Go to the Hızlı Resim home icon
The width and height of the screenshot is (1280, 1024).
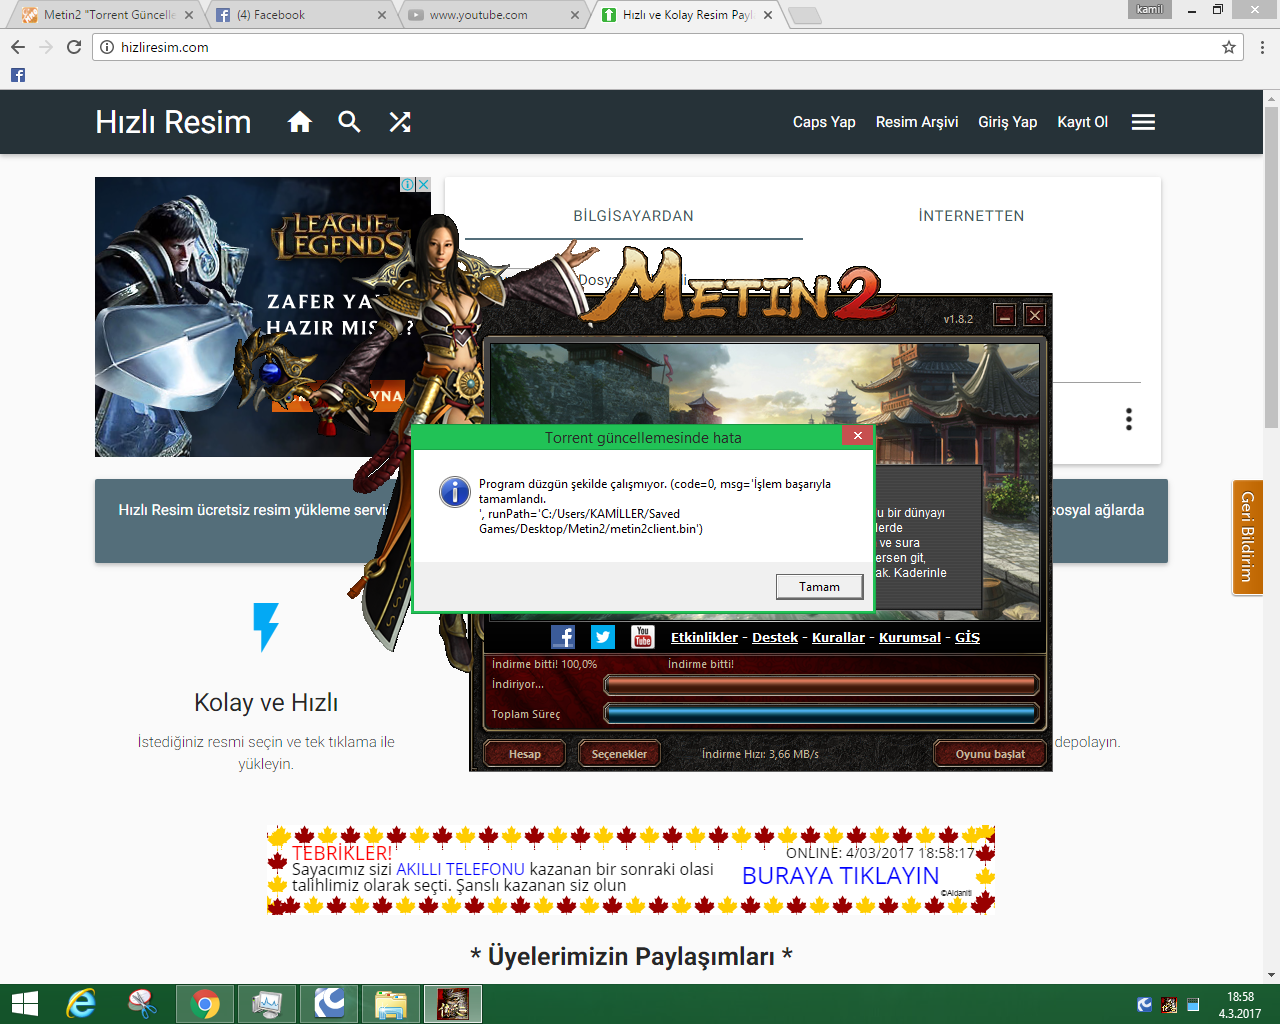point(300,122)
